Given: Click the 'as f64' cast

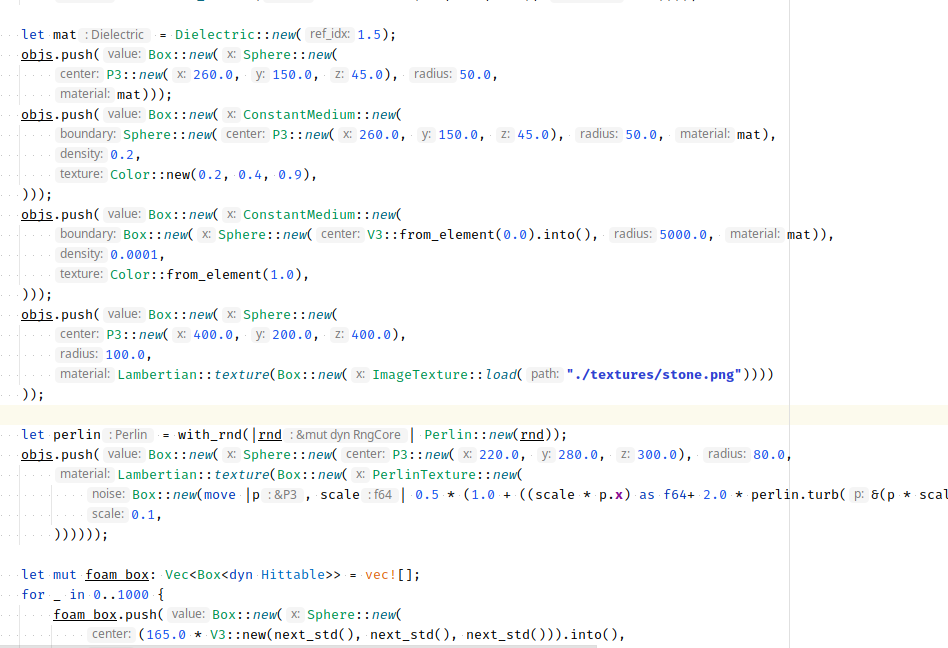Looking at the screenshot, I should (663, 495).
